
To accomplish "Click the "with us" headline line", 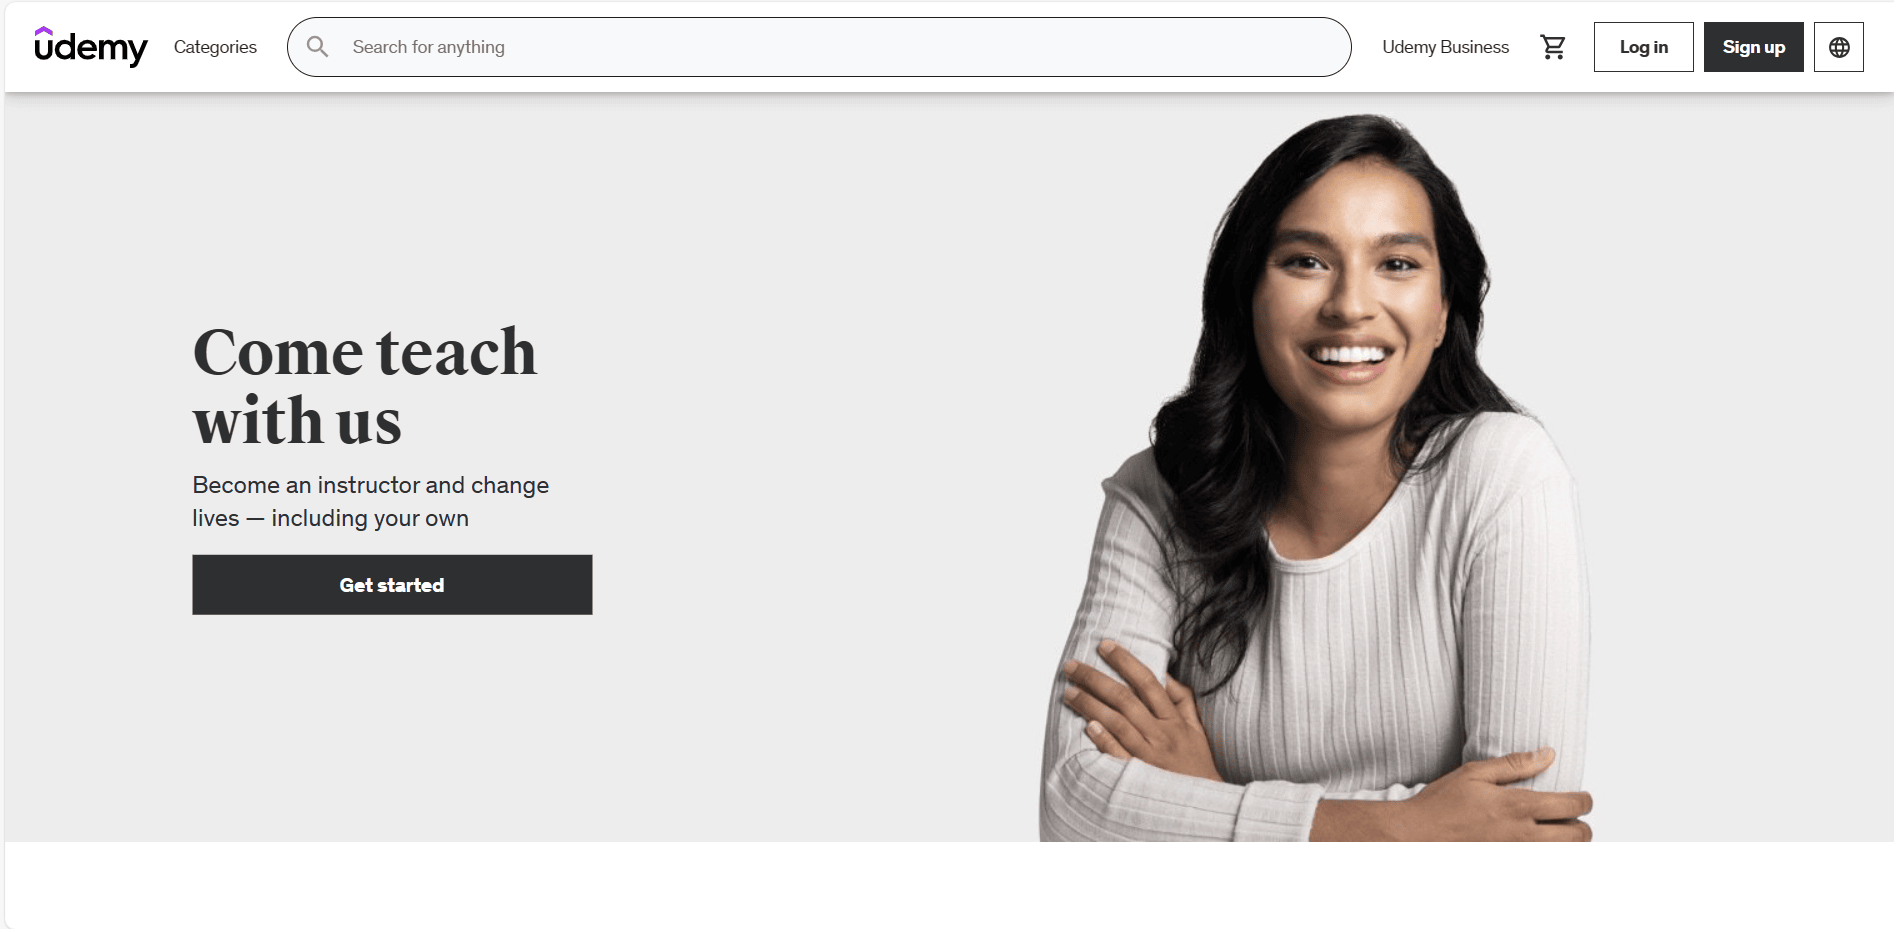I will (297, 421).
